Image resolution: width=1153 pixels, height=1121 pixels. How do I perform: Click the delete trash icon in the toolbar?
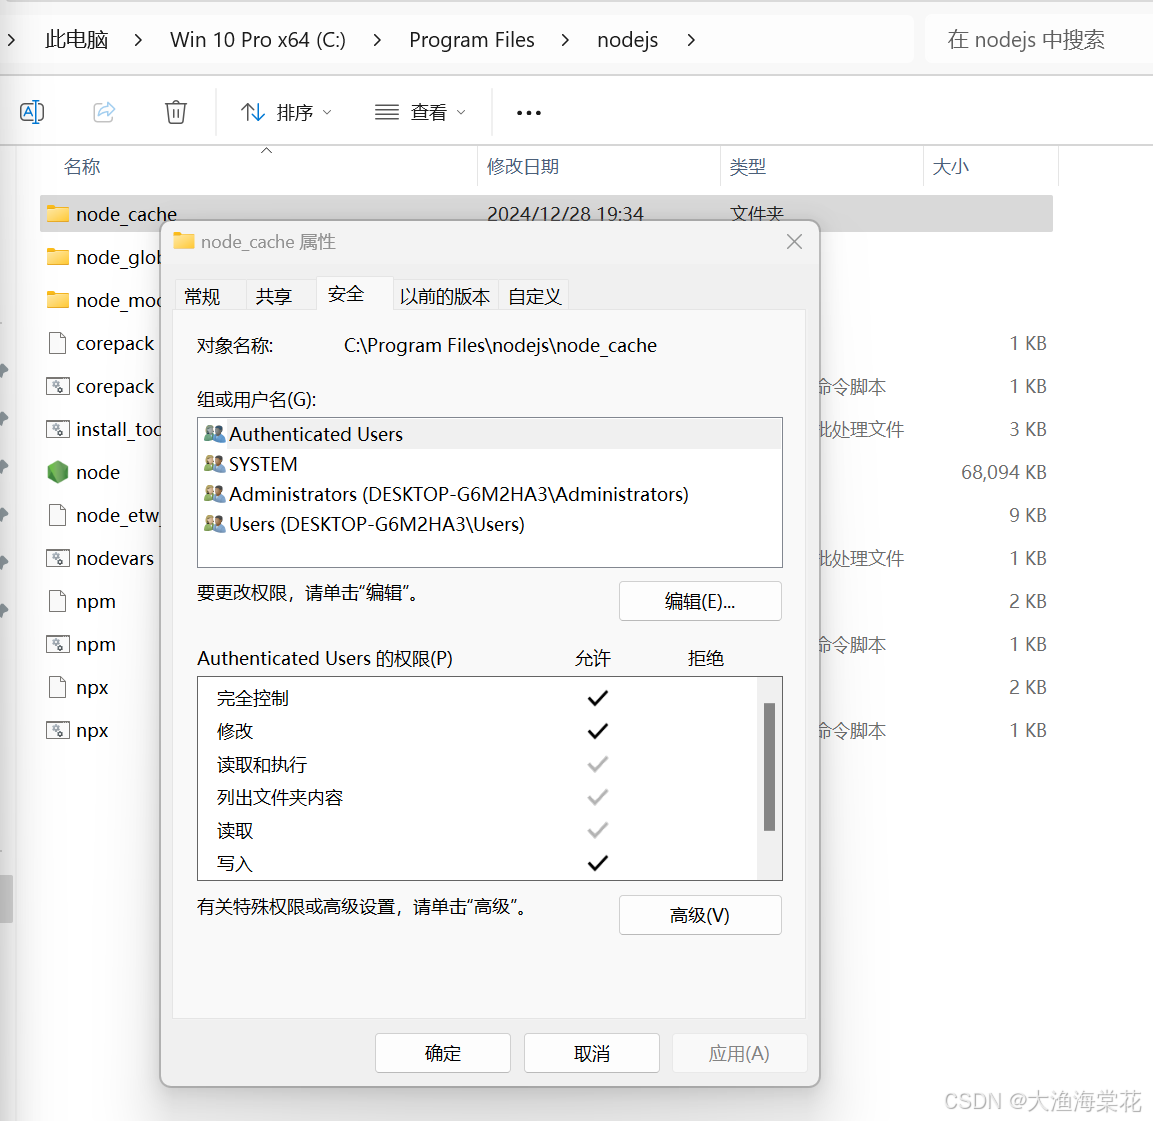pos(176,112)
